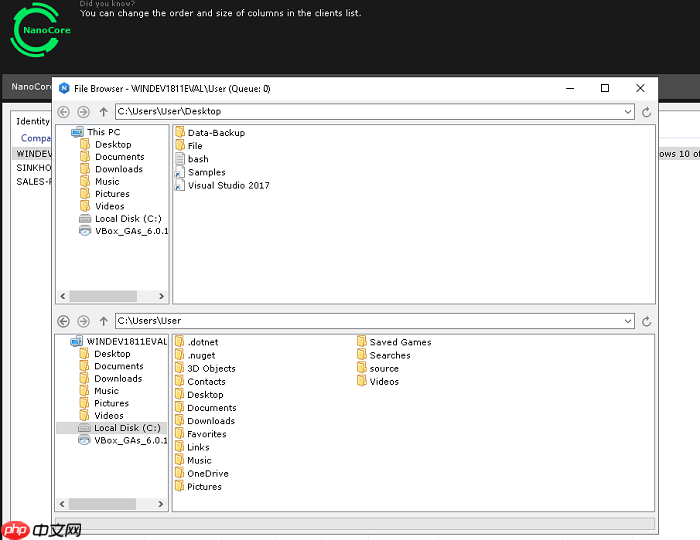Select the source folder
The height and width of the screenshot is (540, 700).
[378, 368]
